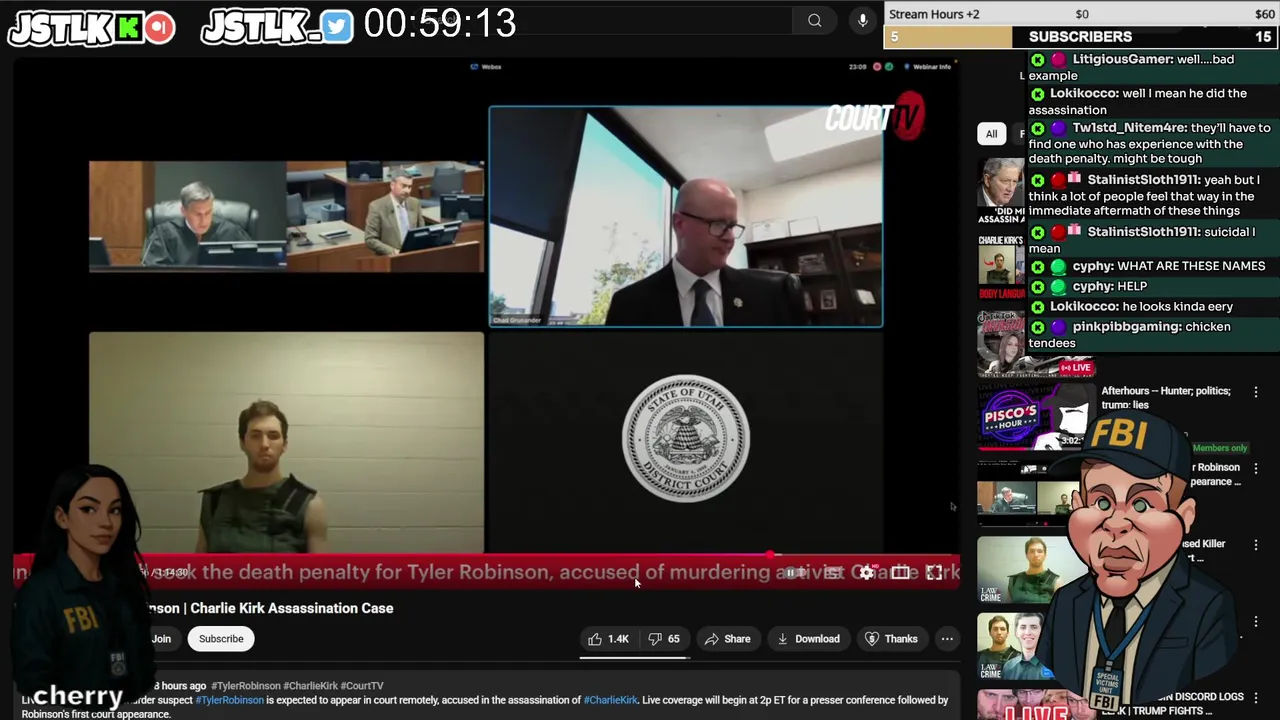Image resolution: width=1280 pixels, height=720 pixels.
Task: Open the sidebar thumbnail with the red LIVE badge
Action: tap(1034, 343)
